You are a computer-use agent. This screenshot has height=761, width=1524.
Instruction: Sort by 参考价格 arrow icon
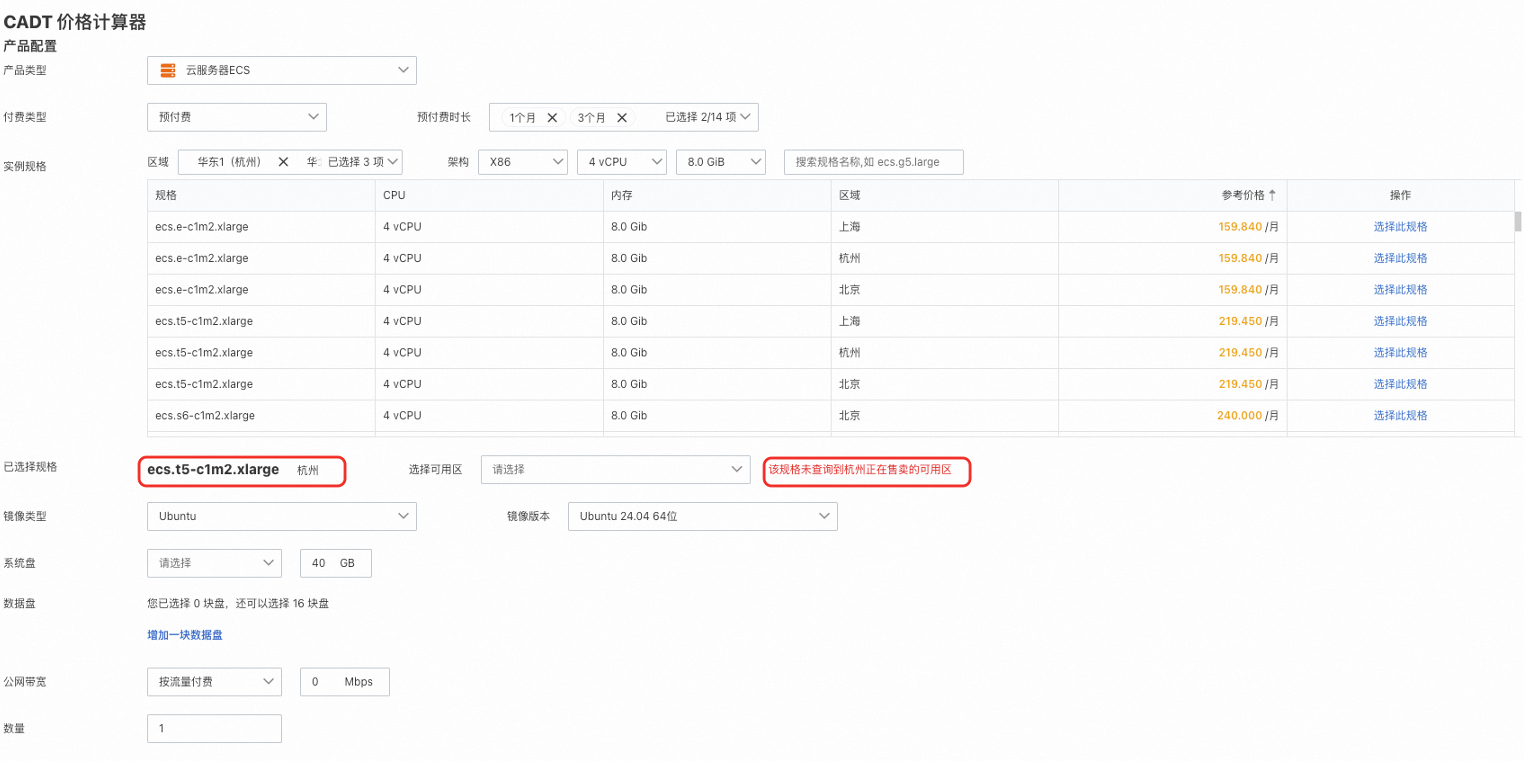(1272, 195)
